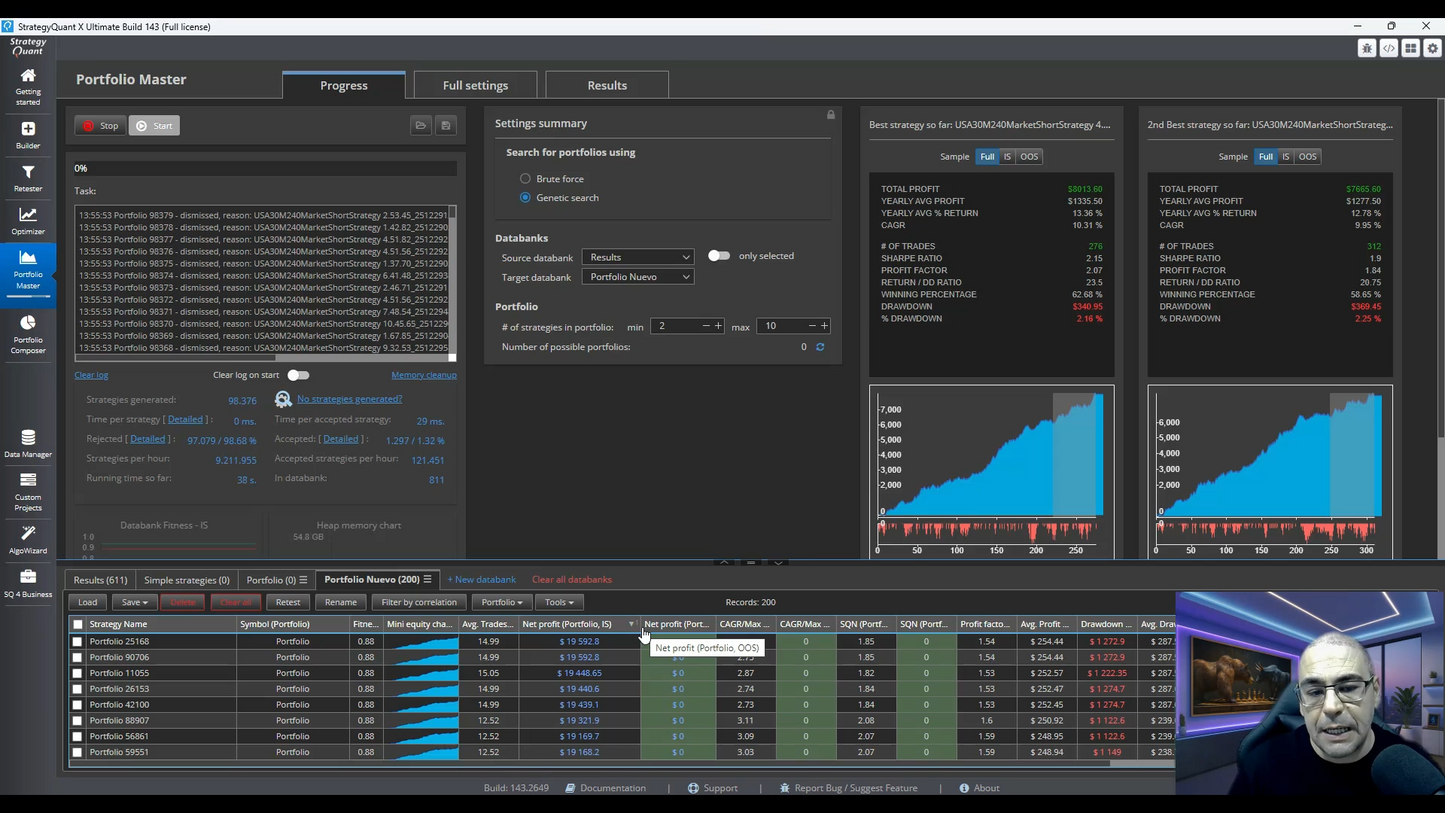Open the Target databank dropdown

point(637,277)
